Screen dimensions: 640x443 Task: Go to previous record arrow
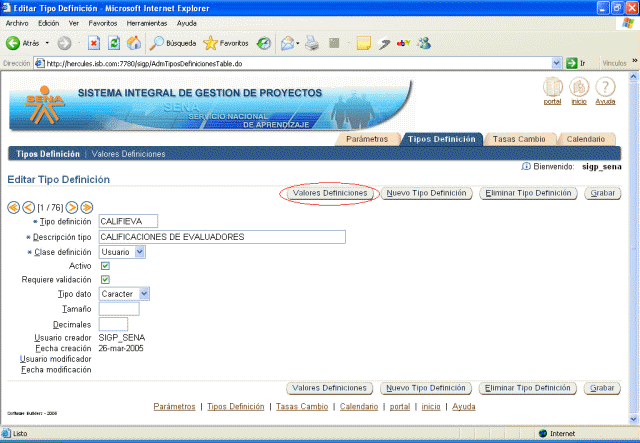click(x=28, y=207)
